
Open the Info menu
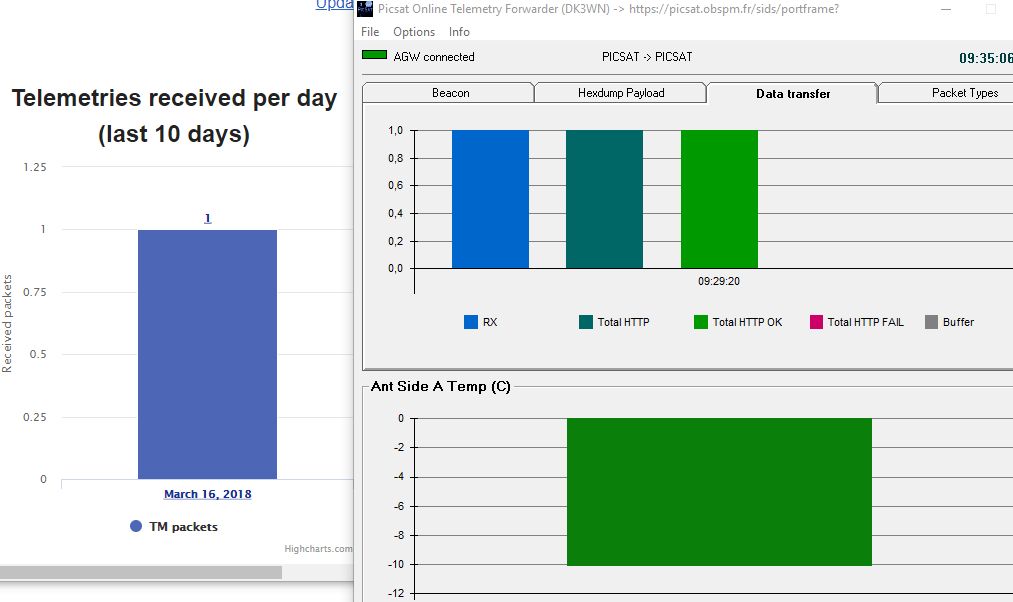pos(459,32)
